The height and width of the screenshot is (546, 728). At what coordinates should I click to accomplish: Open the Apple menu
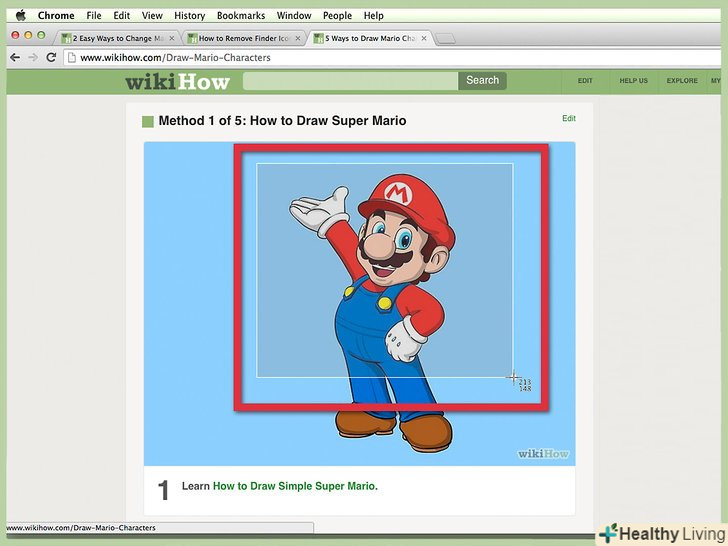click(19, 16)
